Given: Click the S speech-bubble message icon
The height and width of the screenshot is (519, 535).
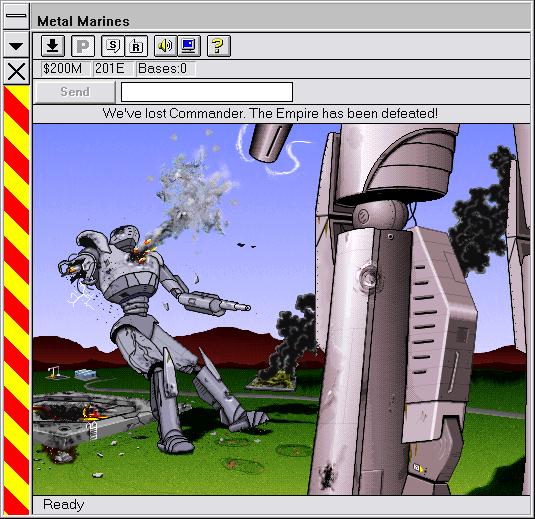Looking at the screenshot, I should 113,46.
